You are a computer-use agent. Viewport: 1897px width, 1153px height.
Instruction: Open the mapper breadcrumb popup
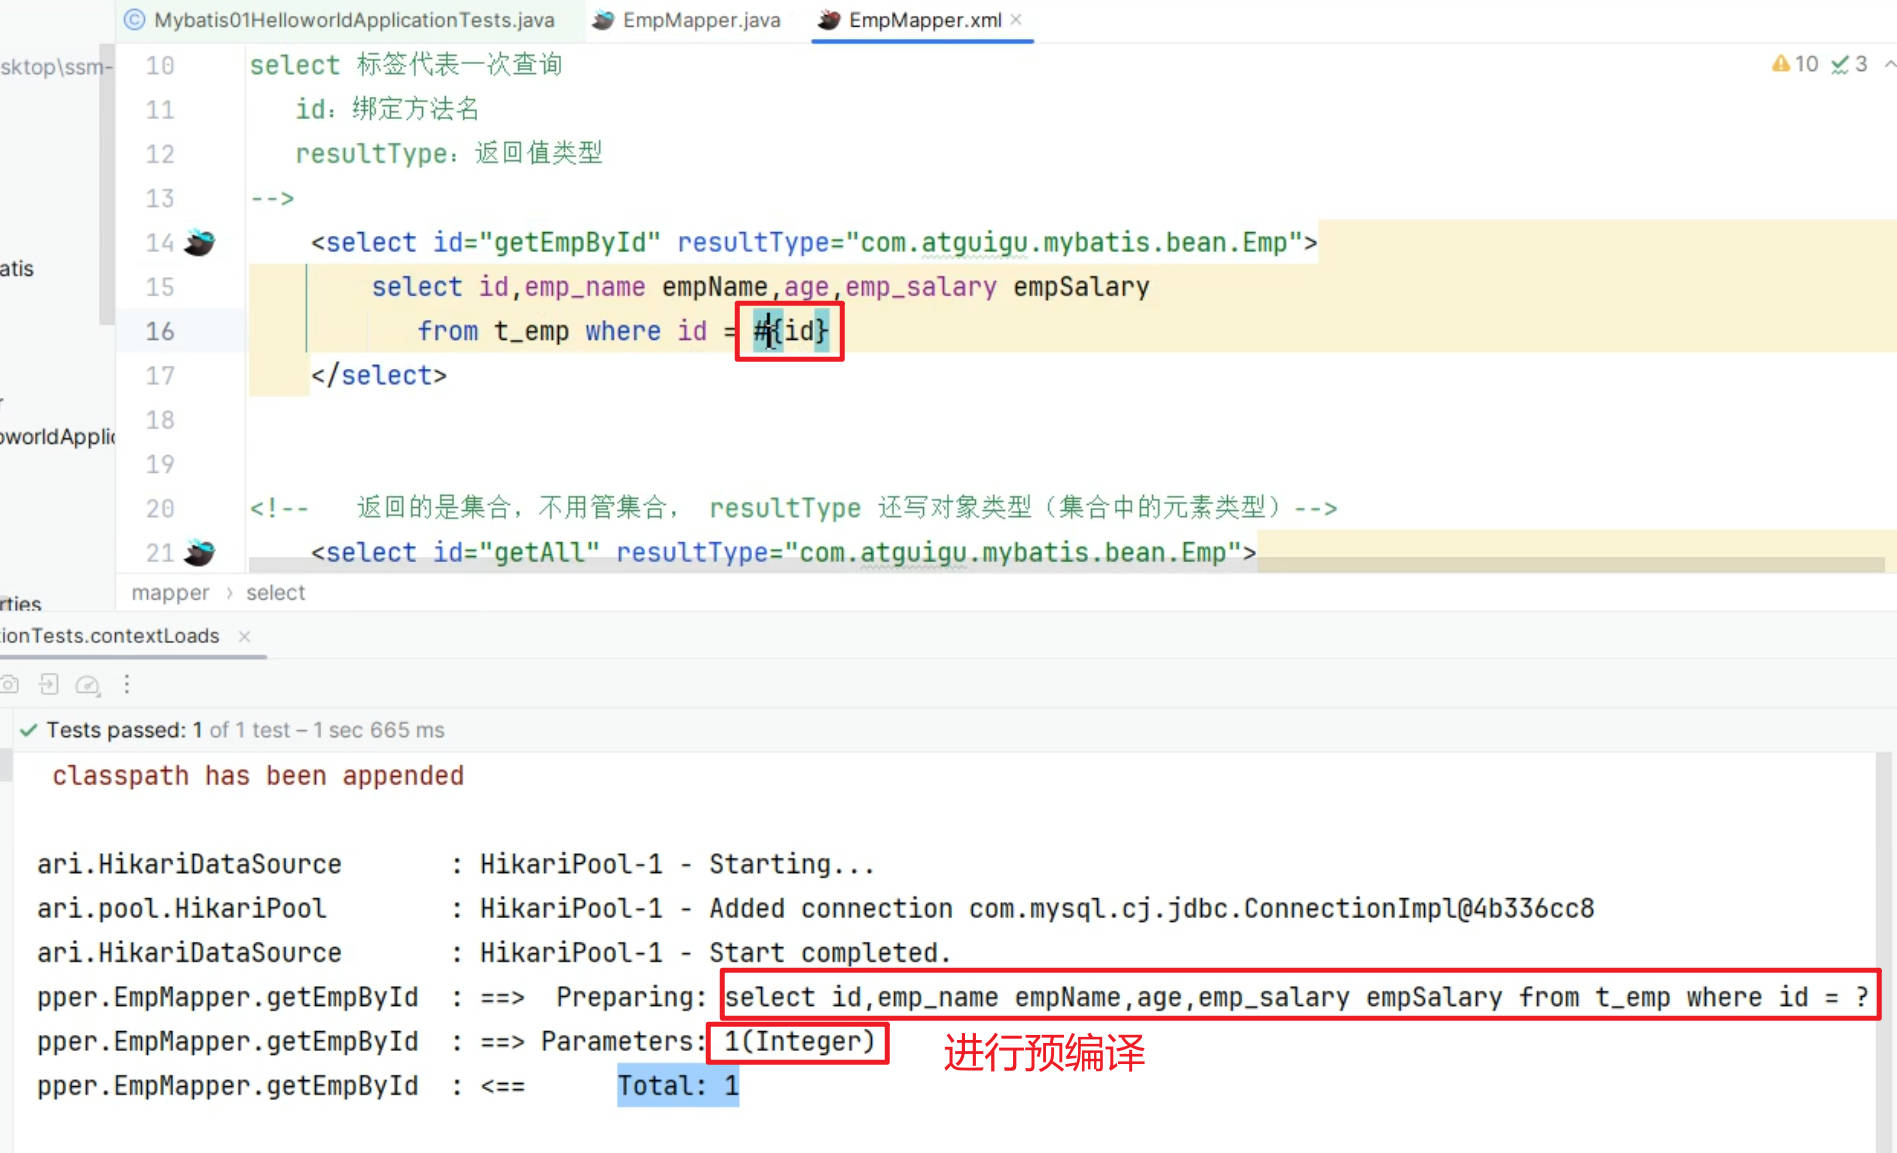[169, 592]
